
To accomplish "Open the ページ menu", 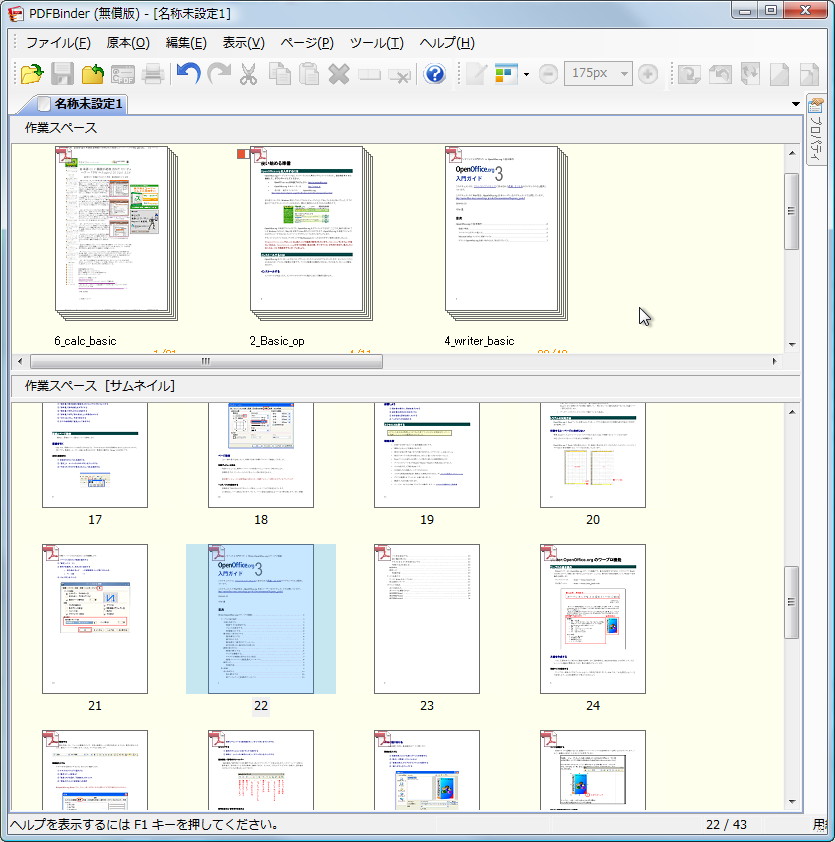I will tap(306, 43).
